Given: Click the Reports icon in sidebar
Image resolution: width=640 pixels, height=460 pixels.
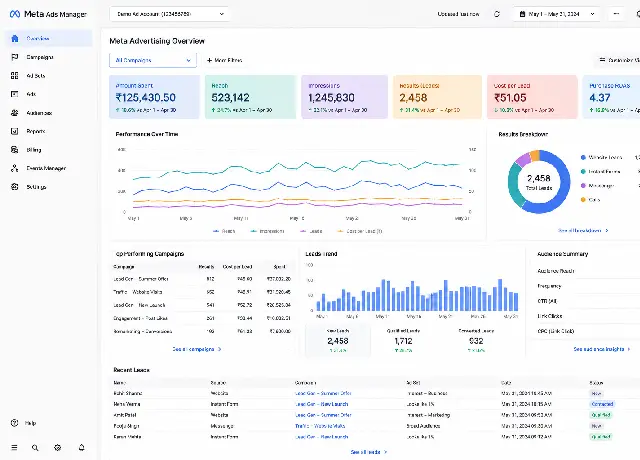Looking at the screenshot, I should [15, 131].
